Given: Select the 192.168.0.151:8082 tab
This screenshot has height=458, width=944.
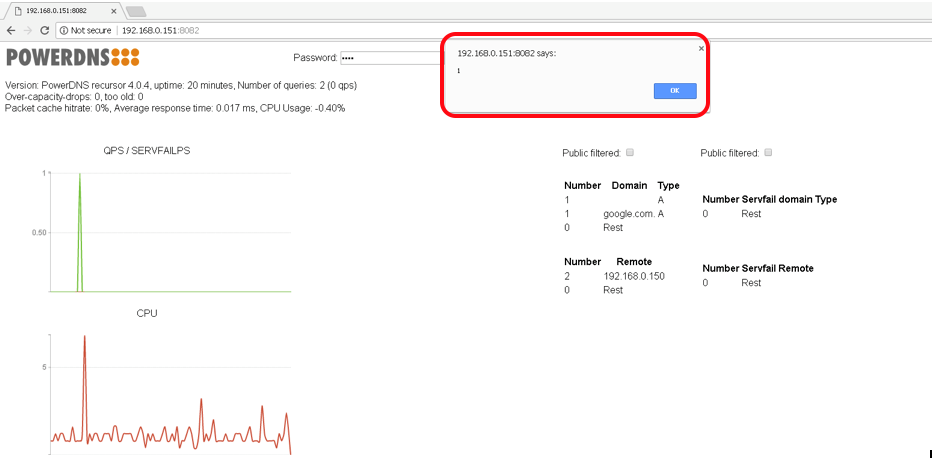Looking at the screenshot, I should 62,10.
